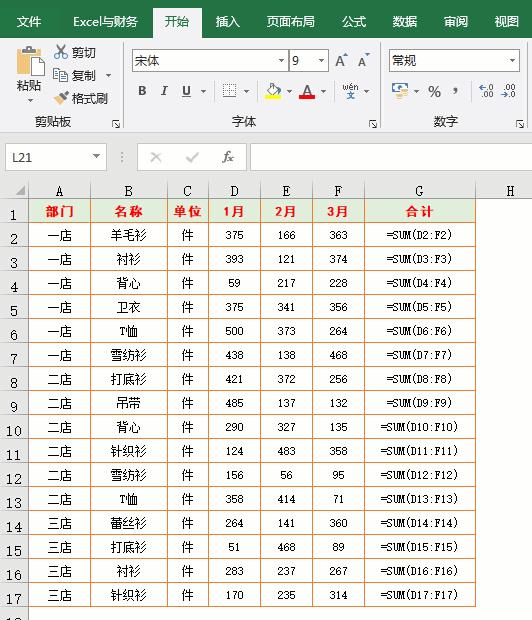
Task: Switch to the 插入 tab
Action: click(228, 22)
